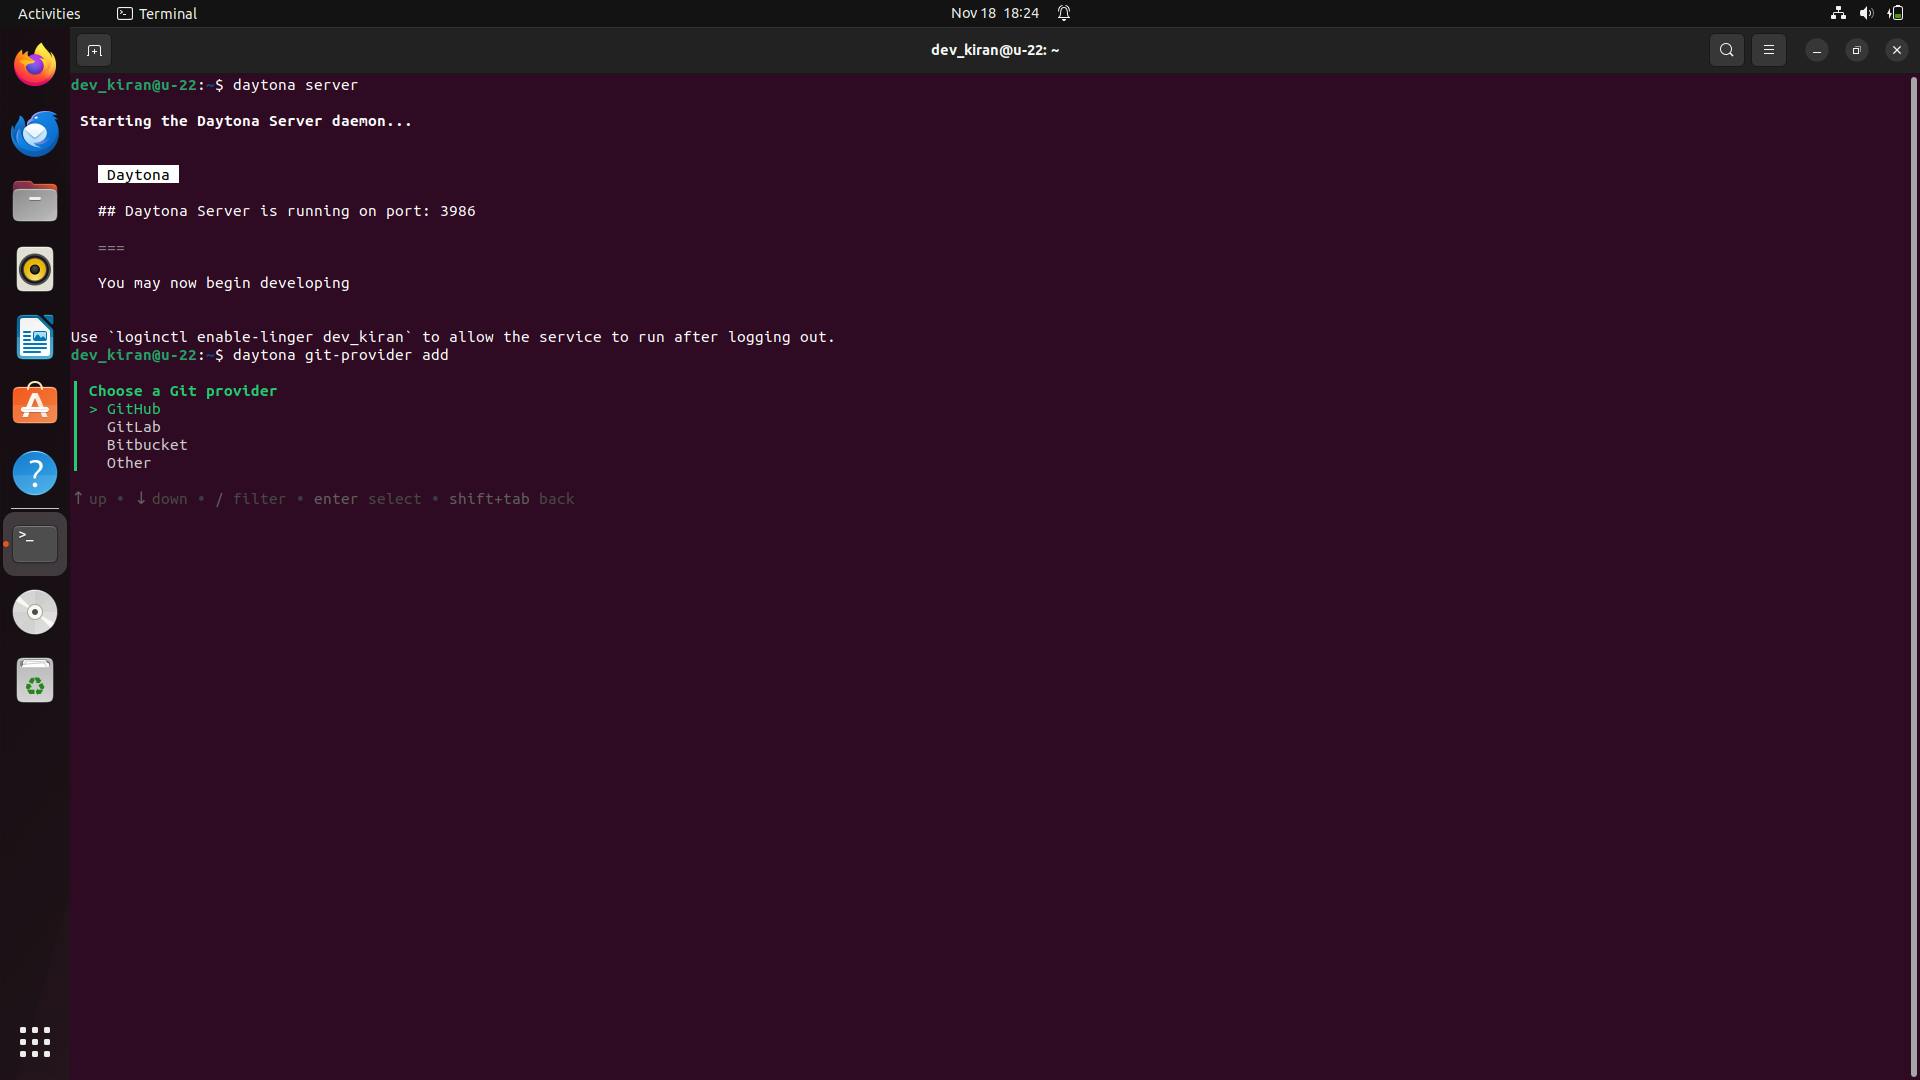Launch LibreOffice Writer from the dock
The width and height of the screenshot is (1920, 1080).
[x=35, y=337]
